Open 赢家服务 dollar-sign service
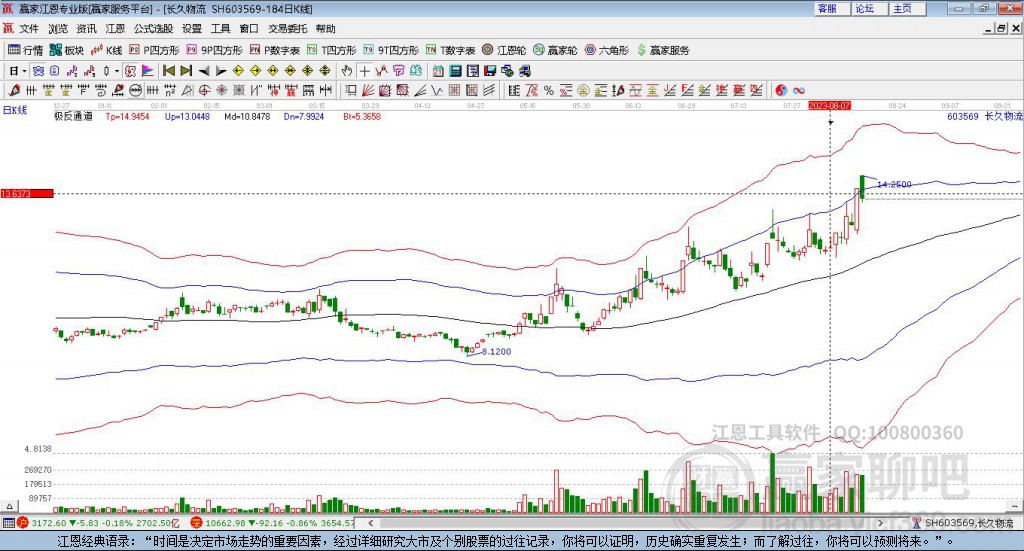Screen dimensions: 1024x551 click(663, 50)
